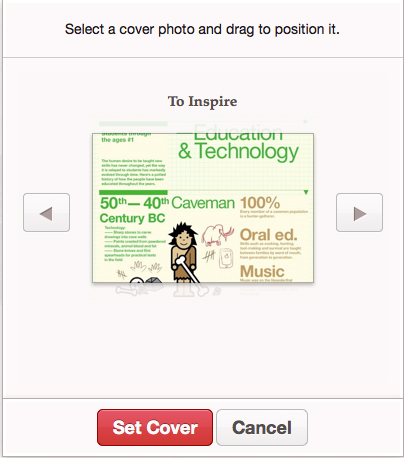This screenshot has width=404, height=458.
Task: Click the 'Oral ed.' heading
Action: (268, 235)
